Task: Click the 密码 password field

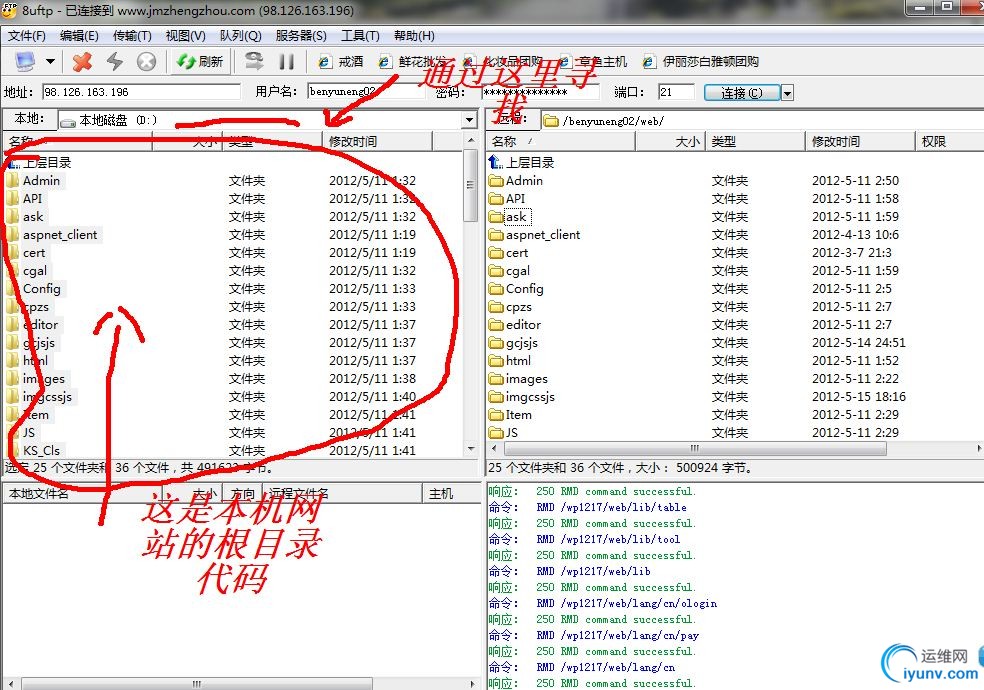Action: tap(540, 92)
